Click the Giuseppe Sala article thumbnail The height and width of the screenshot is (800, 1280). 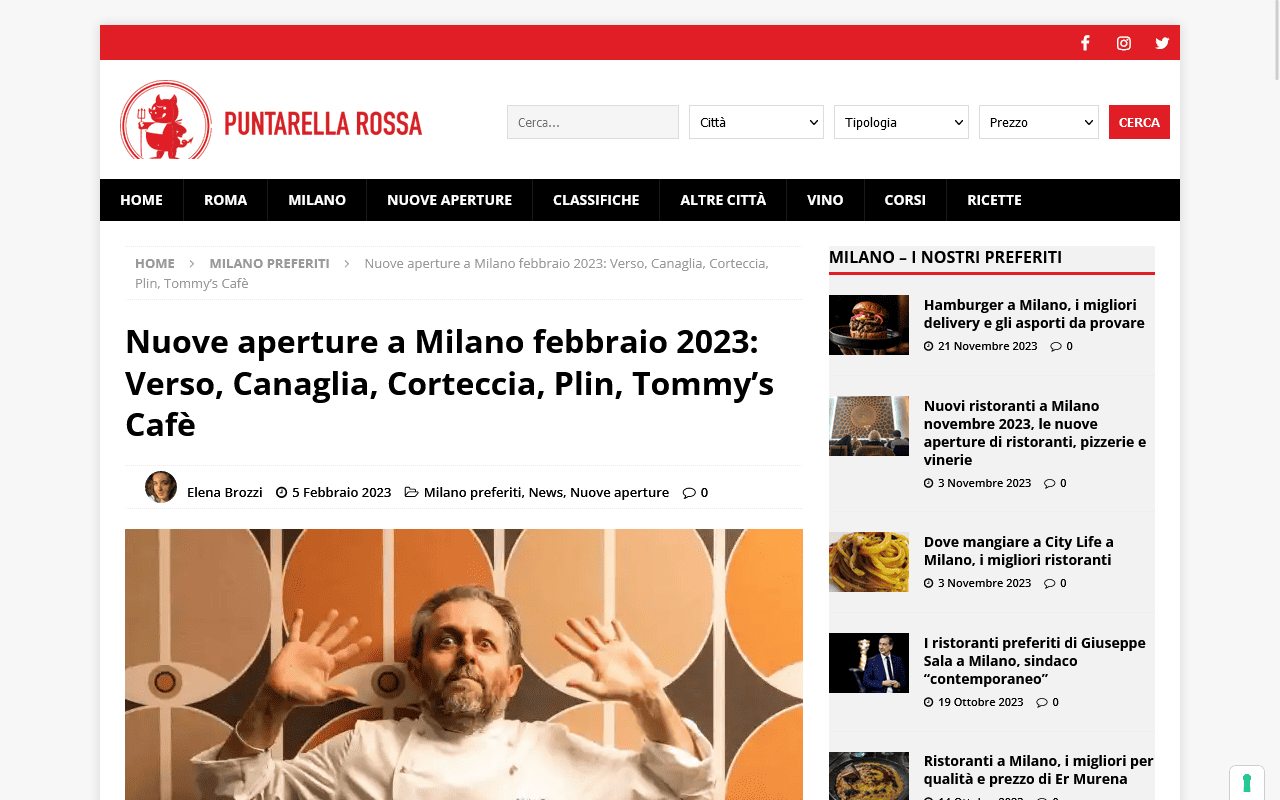[869, 663]
